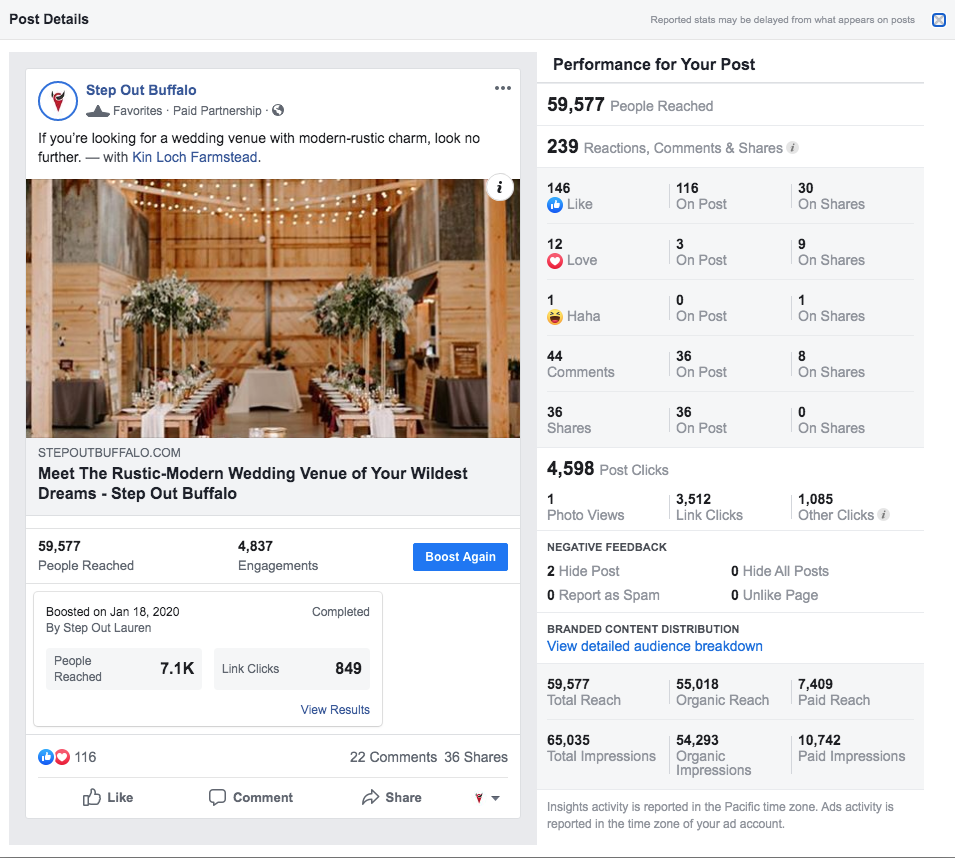Click the Haha emoji icon in stats
The height and width of the screenshot is (858, 955).
(555, 317)
